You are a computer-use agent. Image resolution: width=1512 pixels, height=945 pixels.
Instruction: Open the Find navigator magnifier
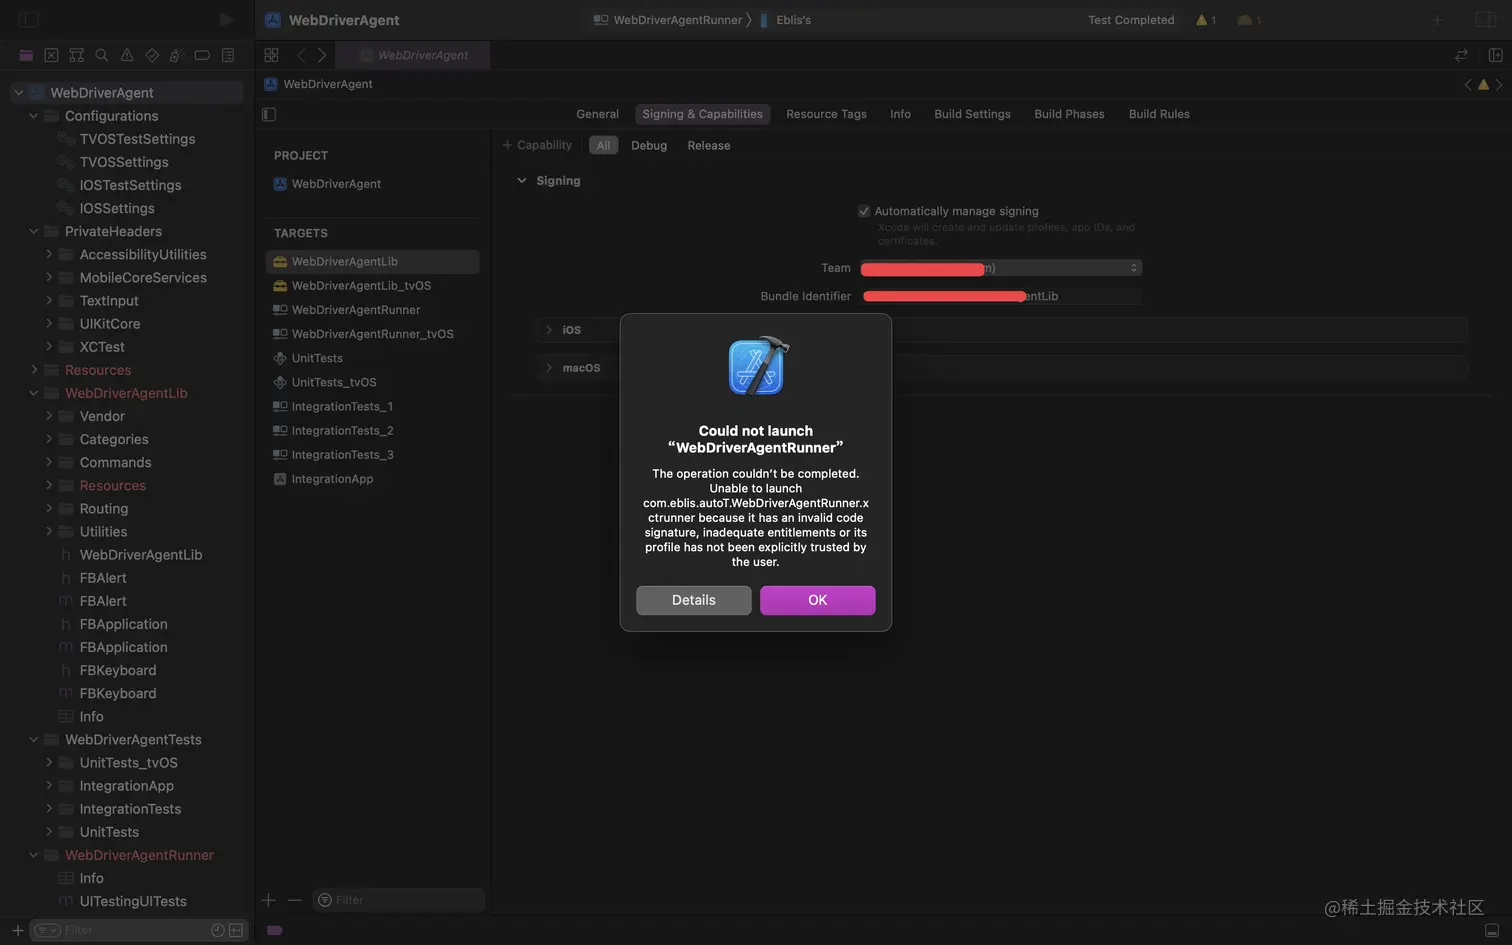point(101,55)
